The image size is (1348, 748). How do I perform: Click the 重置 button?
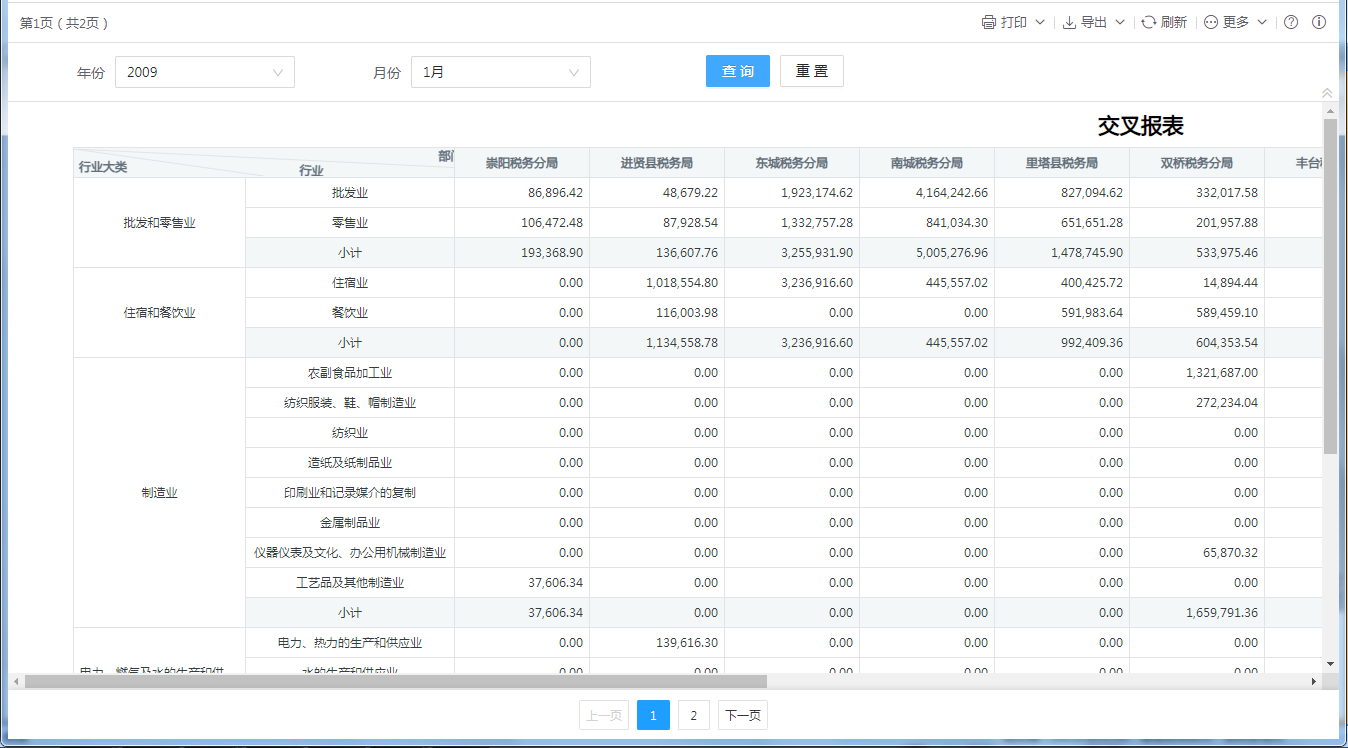click(x=811, y=71)
